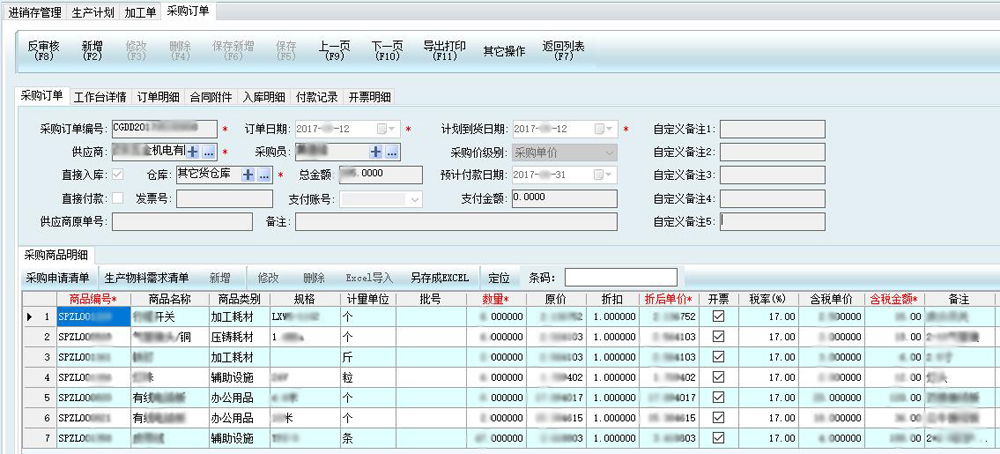
Task: Expand the 预计付款日期 date dropdown arrow
Action: (610, 175)
